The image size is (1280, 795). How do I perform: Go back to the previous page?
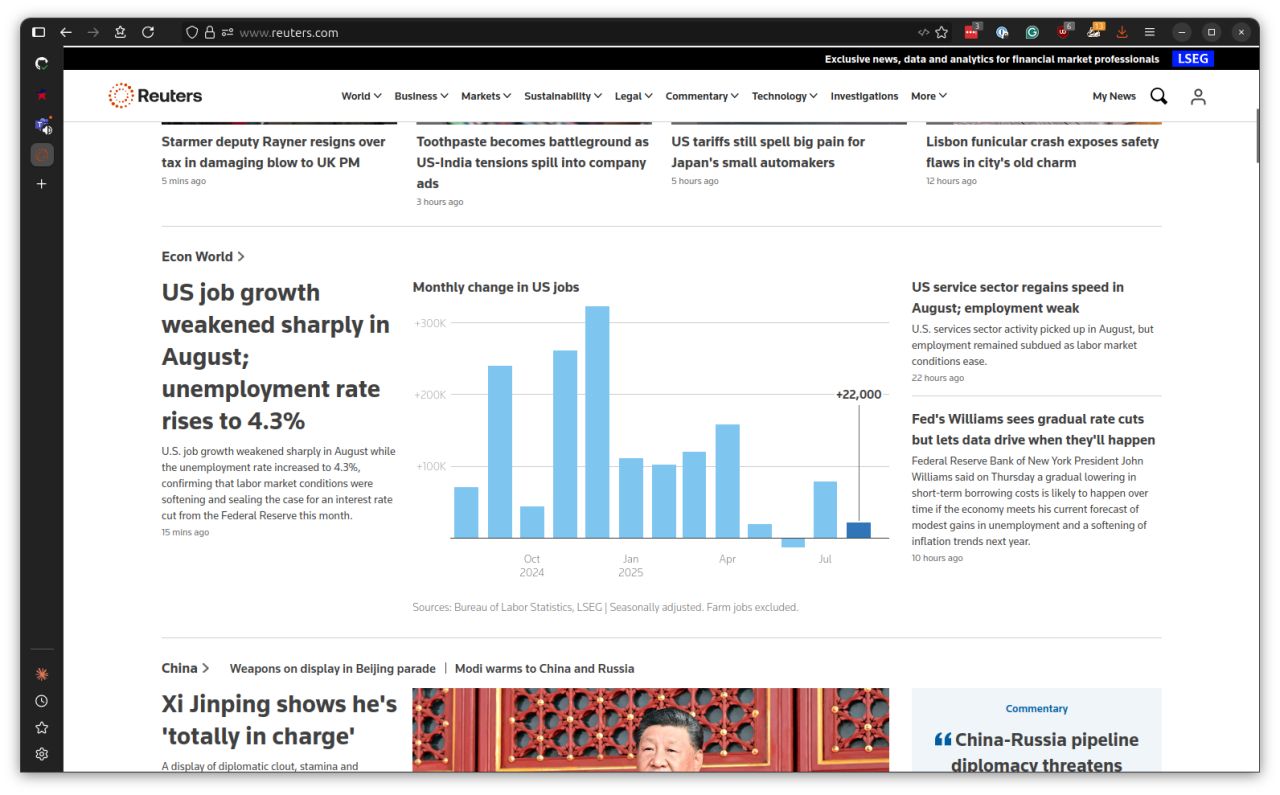(x=66, y=32)
